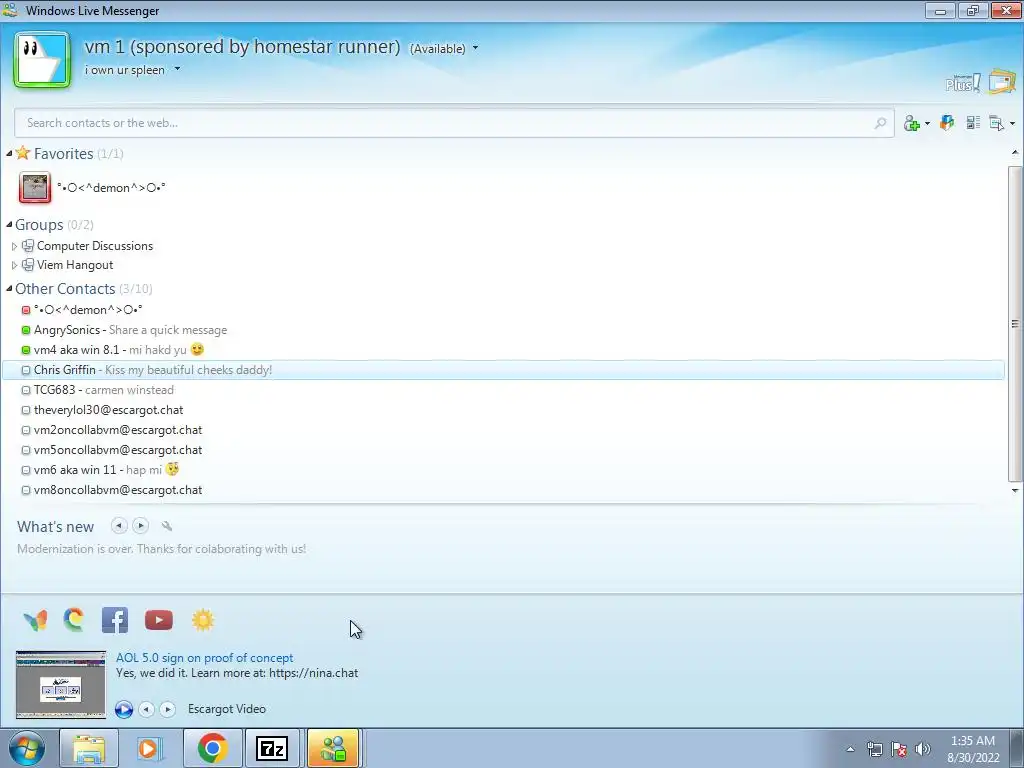Screen dimensions: 1024x768
Task: Select Chris Griffin contact
Action: (x=503, y=370)
